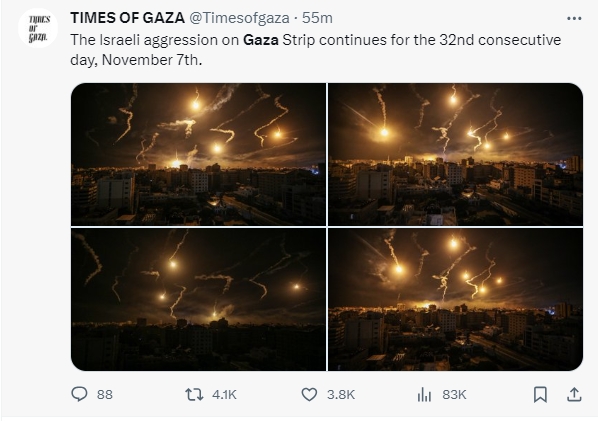The image size is (598, 421).
Task: Click the 88 replies count
Action: pyautogui.click(x=104, y=394)
